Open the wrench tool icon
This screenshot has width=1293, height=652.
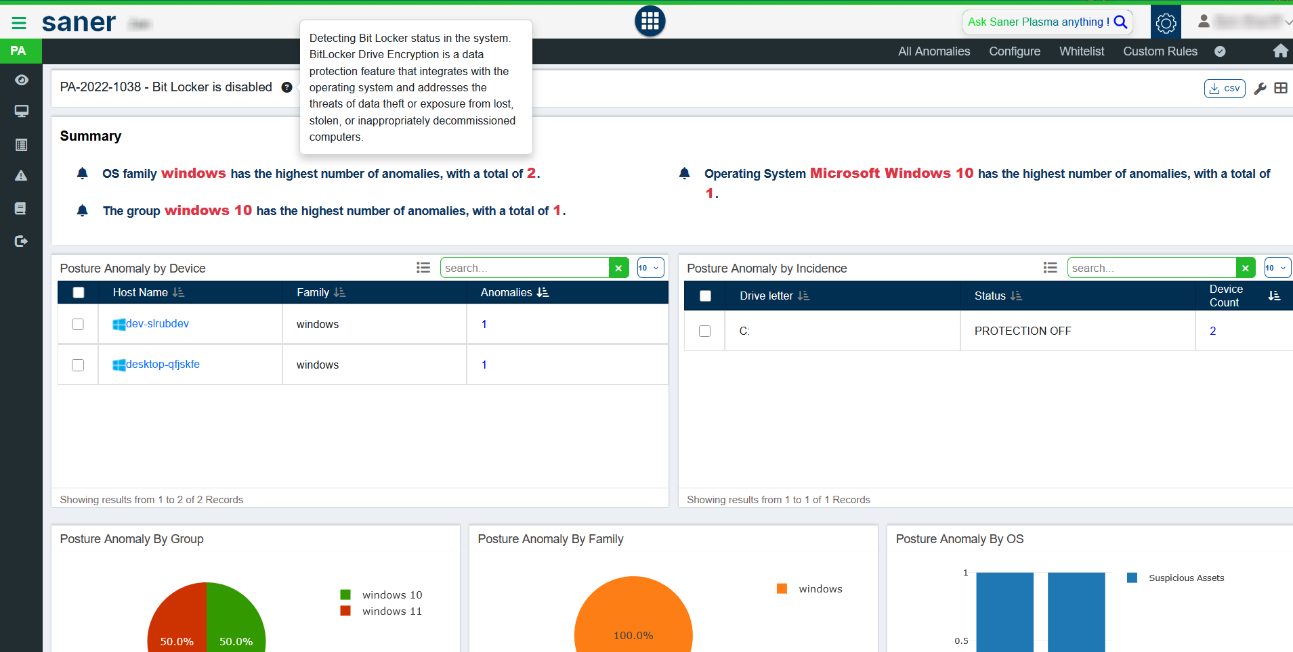coord(1260,88)
